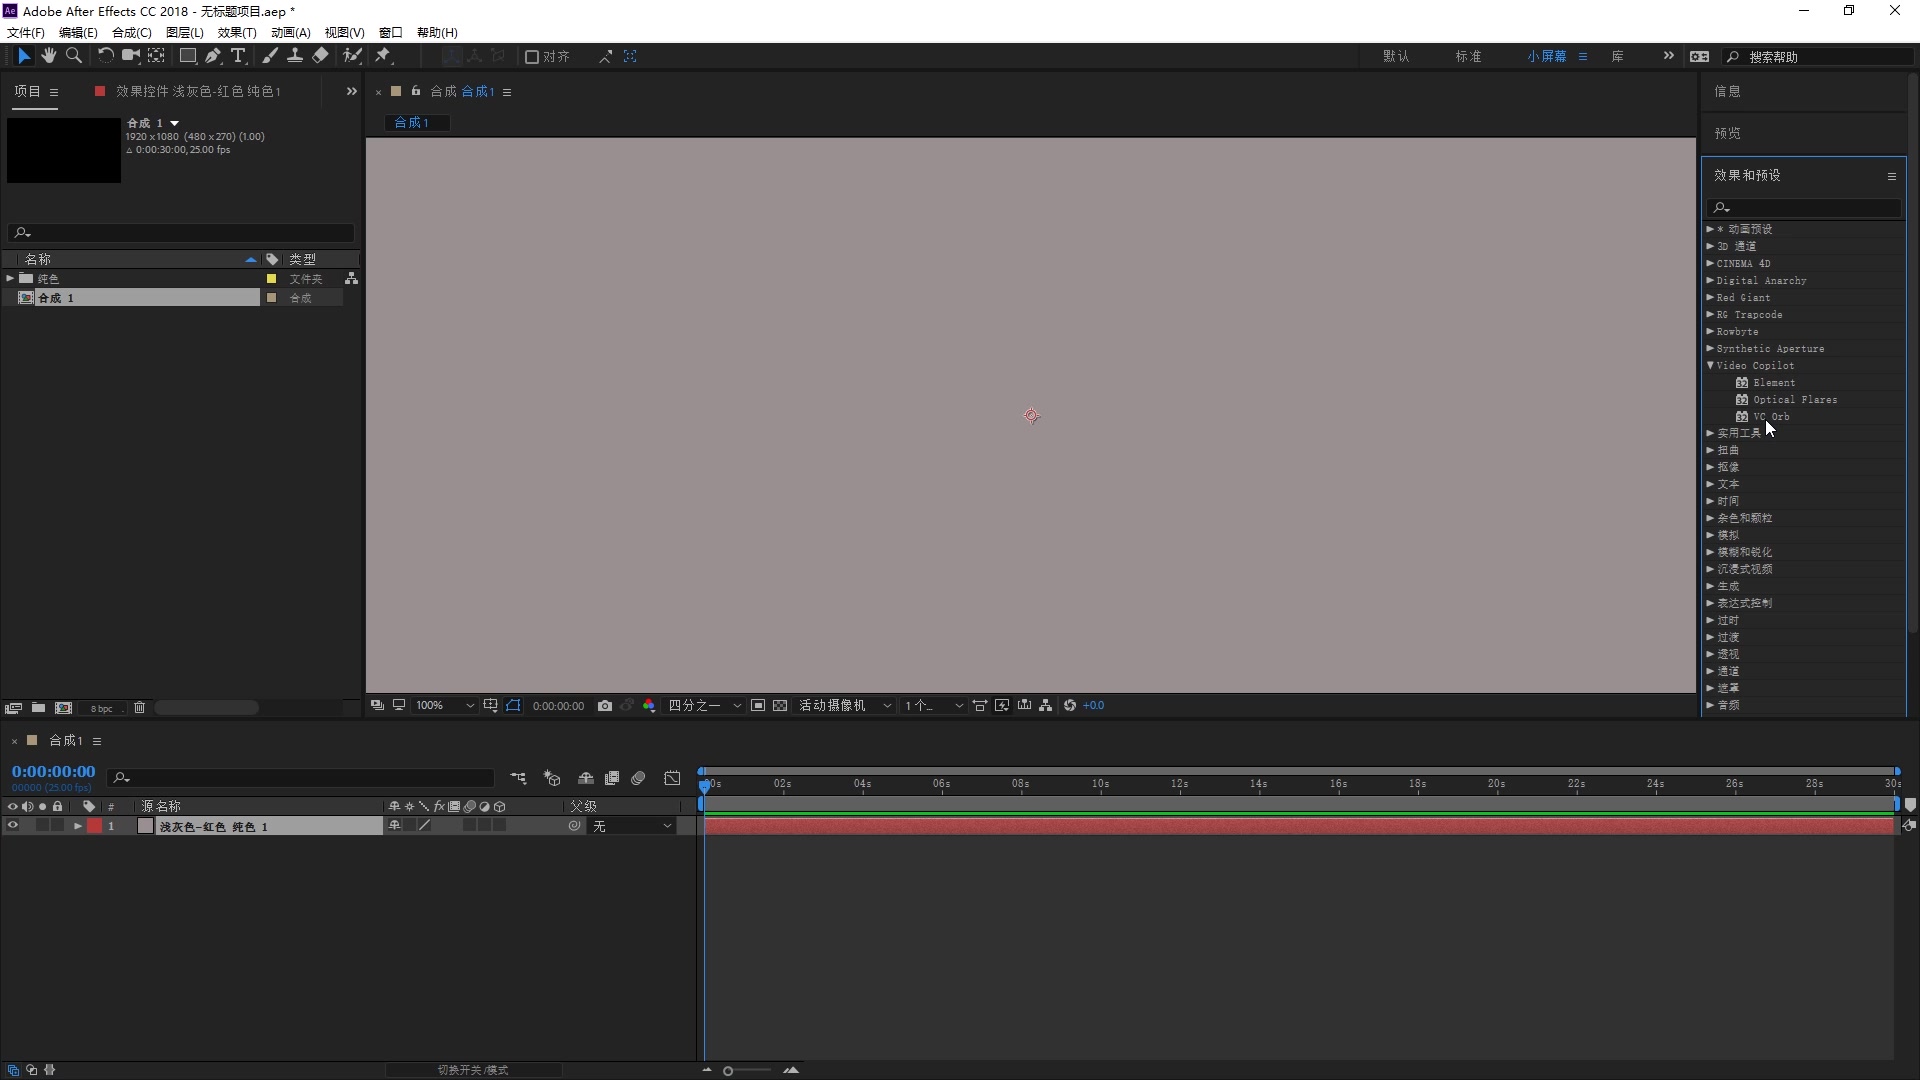Switch to the 合成1 viewer tab

point(415,122)
